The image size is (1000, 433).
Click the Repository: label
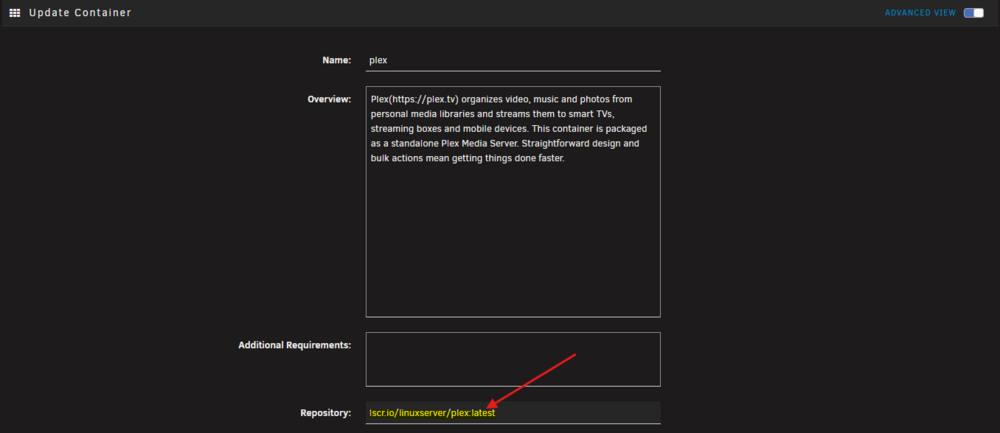click(x=325, y=413)
